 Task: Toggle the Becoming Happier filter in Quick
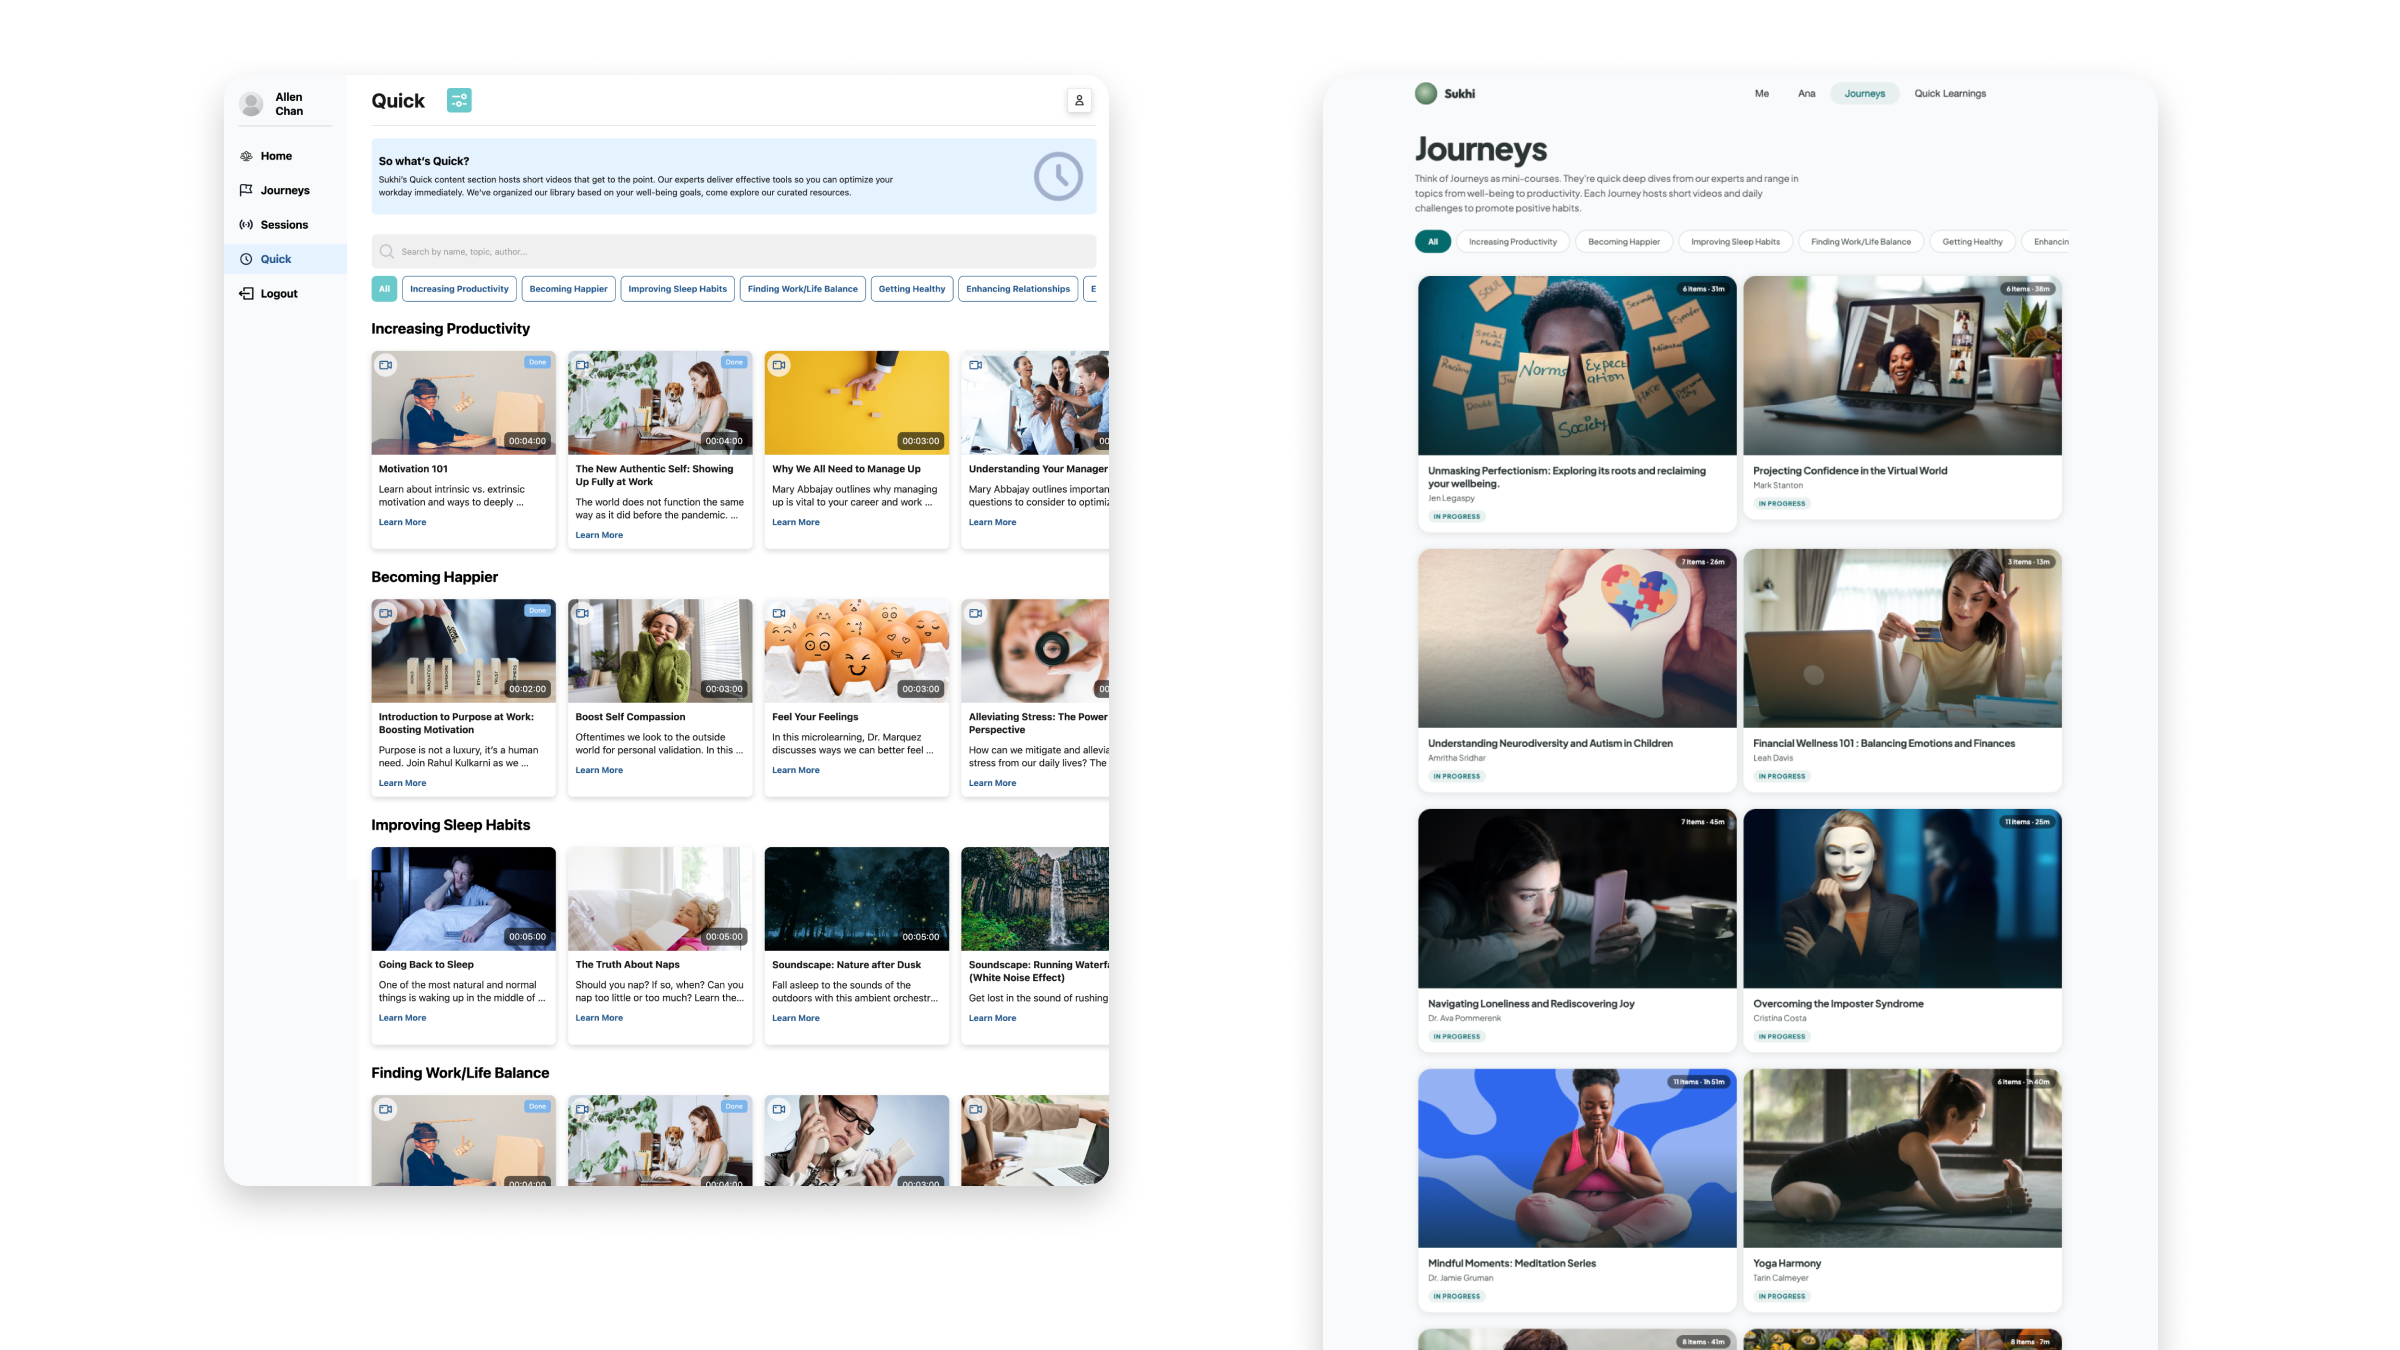(568, 289)
